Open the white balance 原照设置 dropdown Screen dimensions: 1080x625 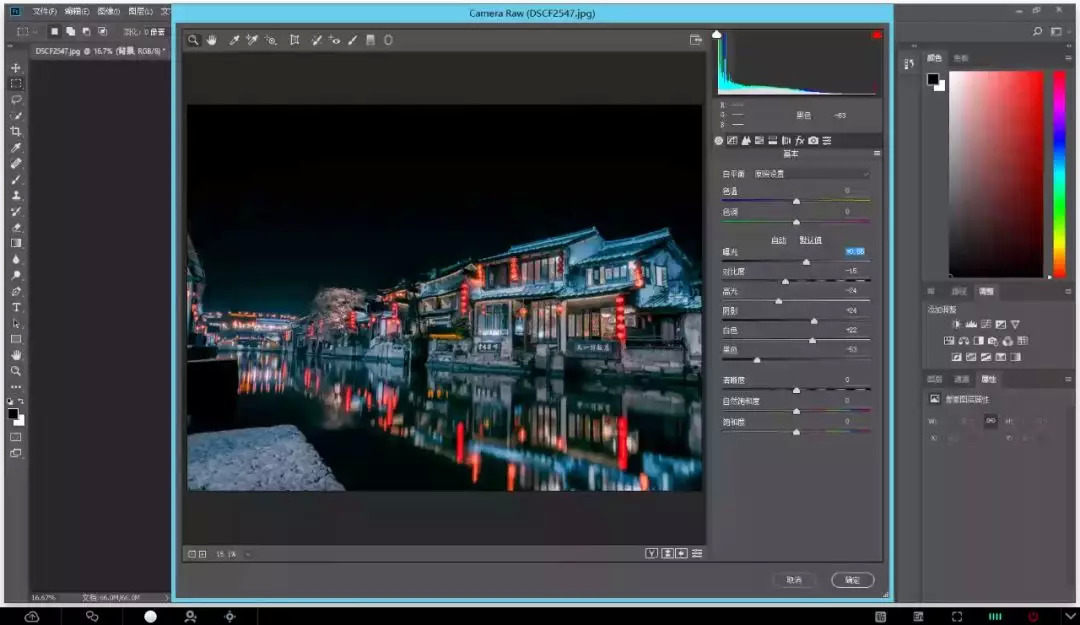coord(810,174)
